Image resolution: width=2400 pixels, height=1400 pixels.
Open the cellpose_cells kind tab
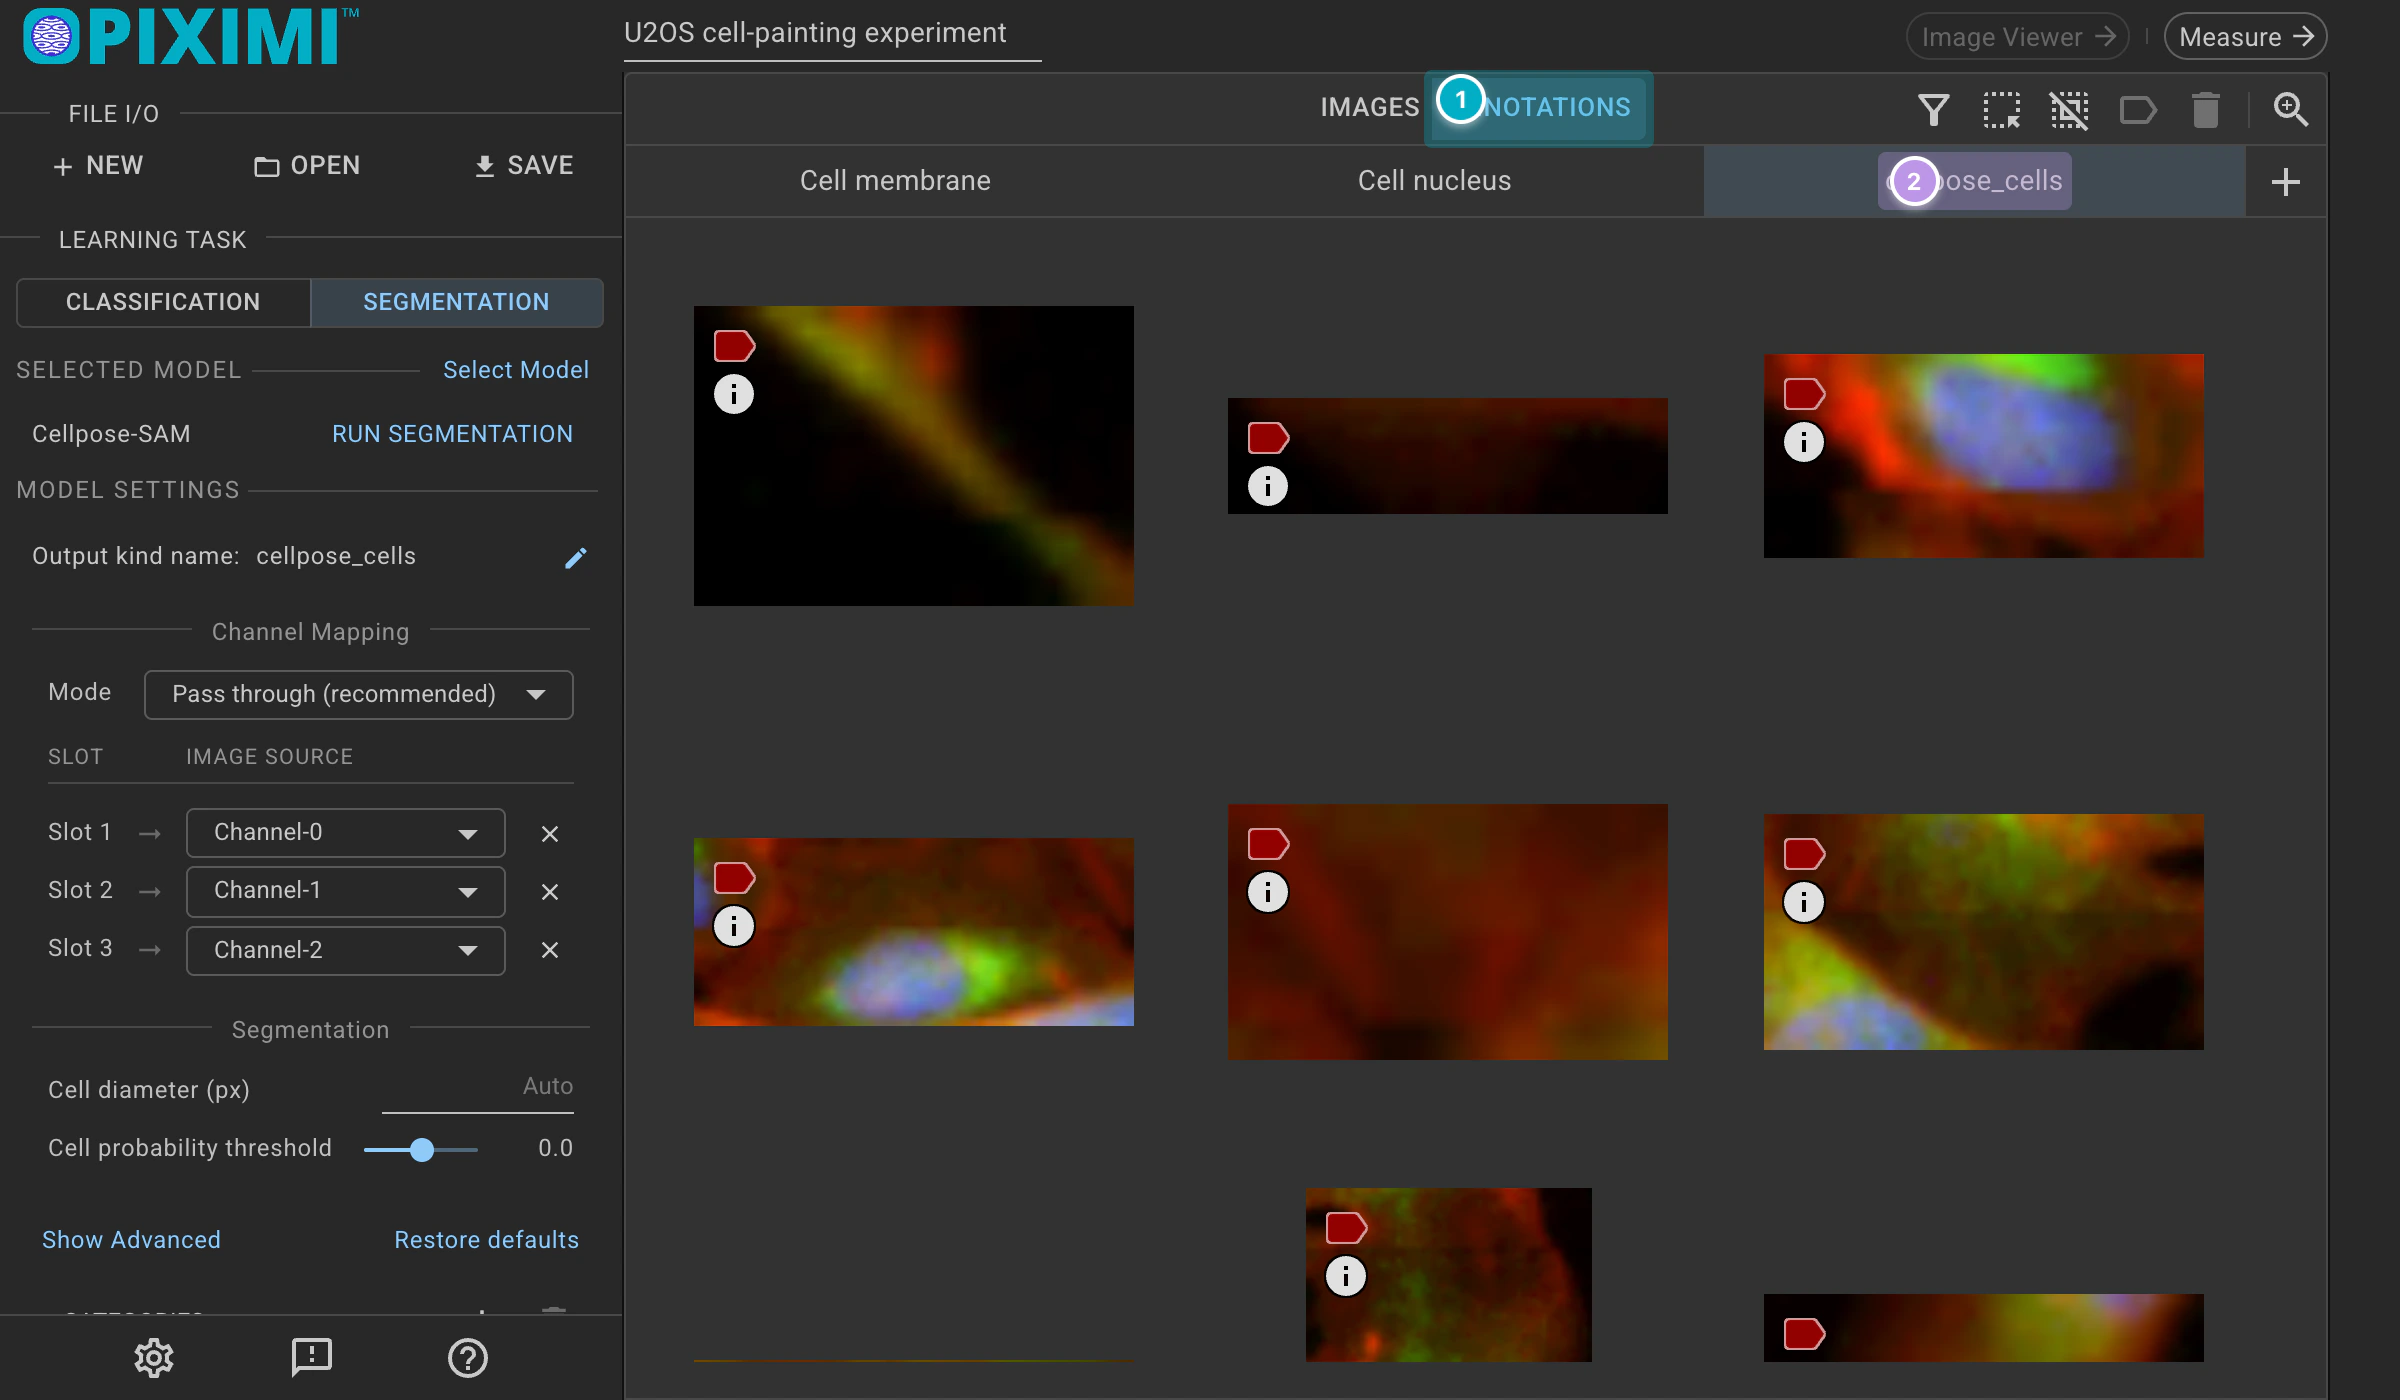point(1974,181)
